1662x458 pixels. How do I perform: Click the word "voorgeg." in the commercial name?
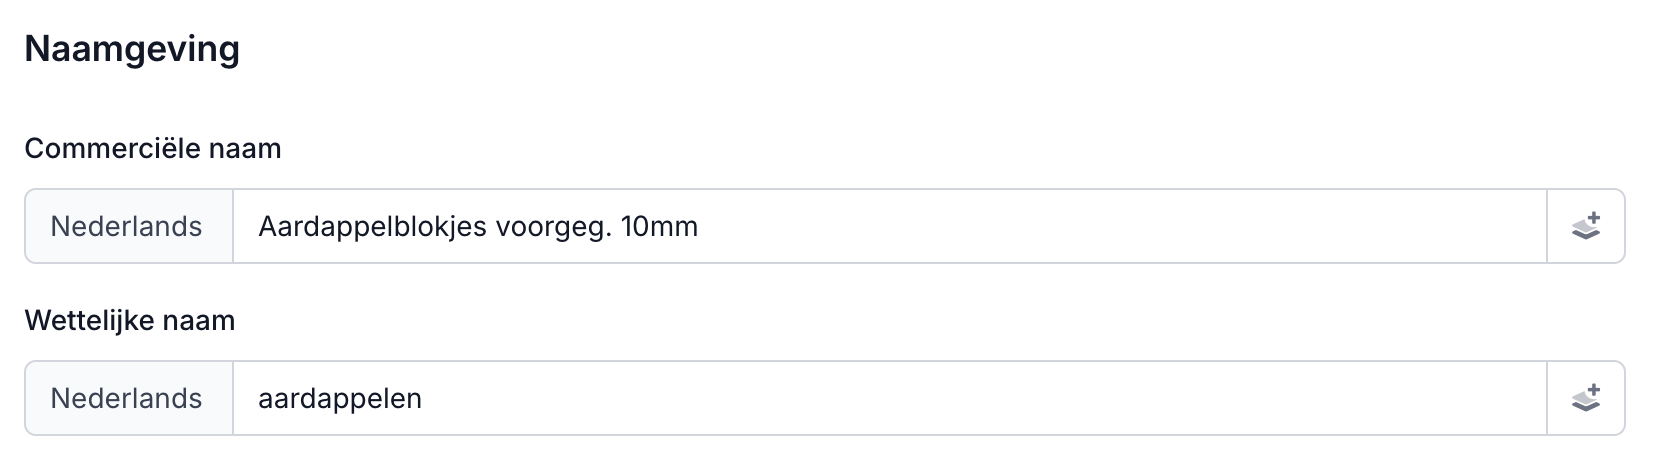pos(556,227)
